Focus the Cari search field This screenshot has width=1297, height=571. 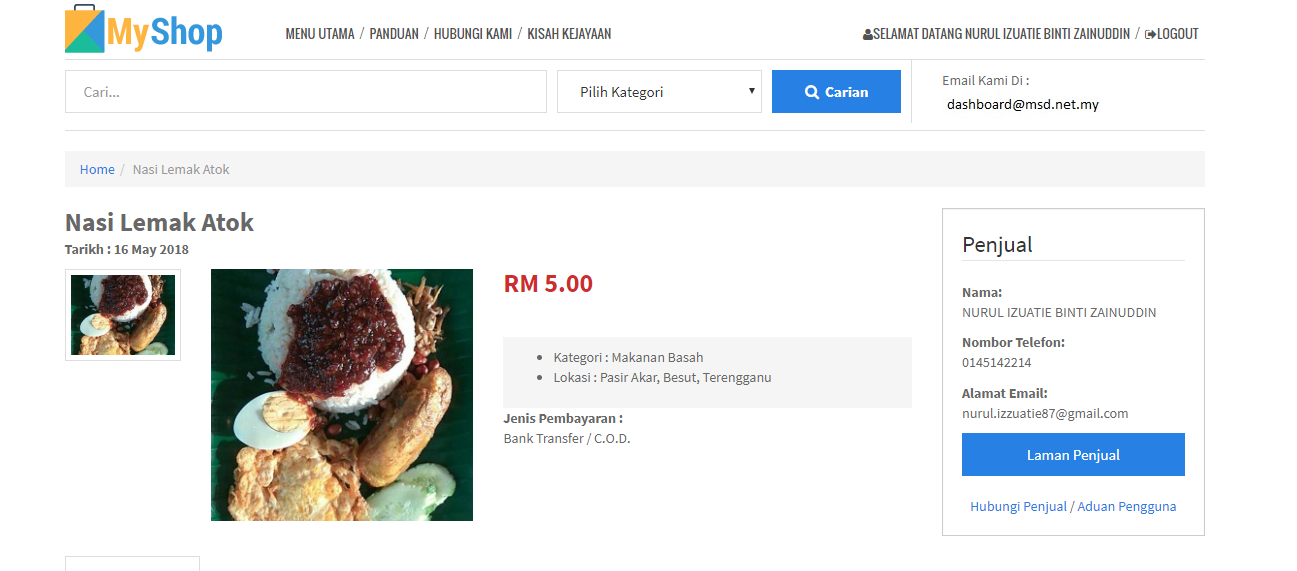[306, 92]
